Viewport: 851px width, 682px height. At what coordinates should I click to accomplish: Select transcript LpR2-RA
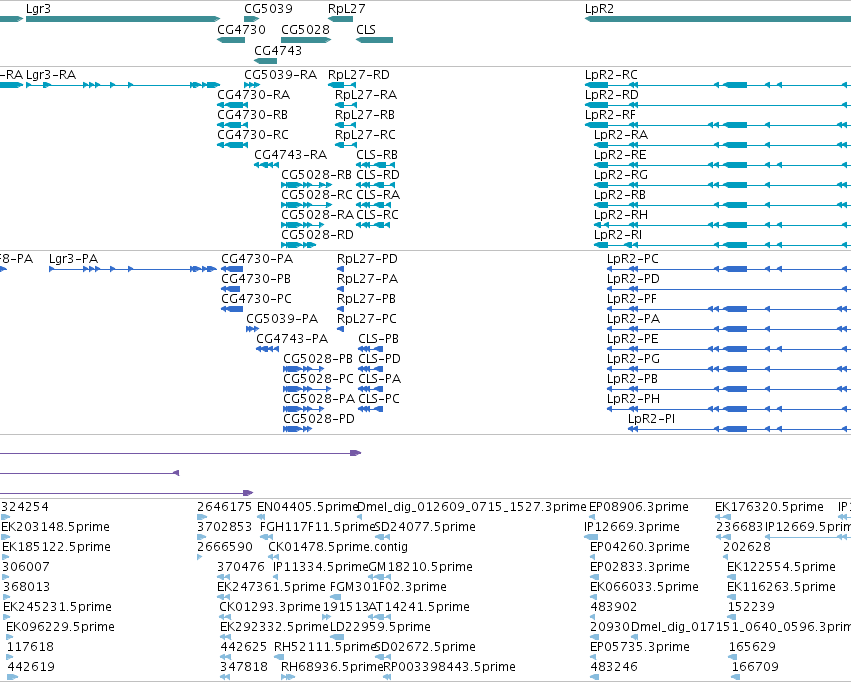621,135
